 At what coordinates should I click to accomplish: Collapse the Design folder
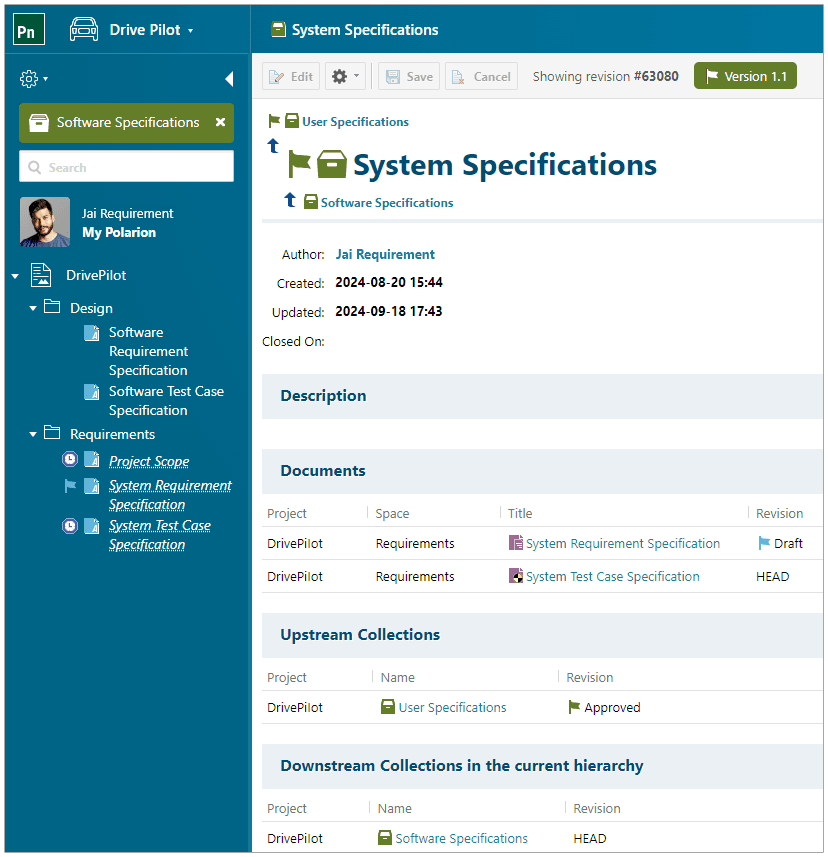tap(33, 308)
